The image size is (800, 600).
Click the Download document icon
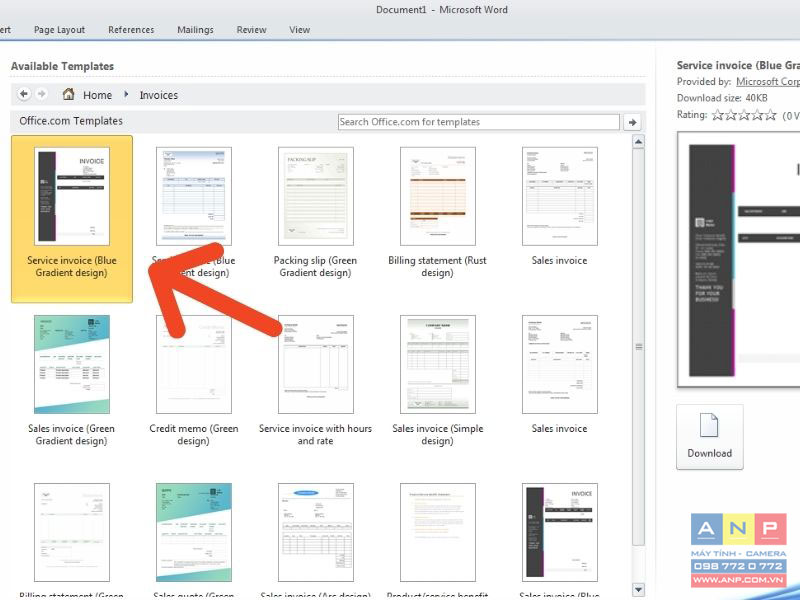click(x=709, y=425)
